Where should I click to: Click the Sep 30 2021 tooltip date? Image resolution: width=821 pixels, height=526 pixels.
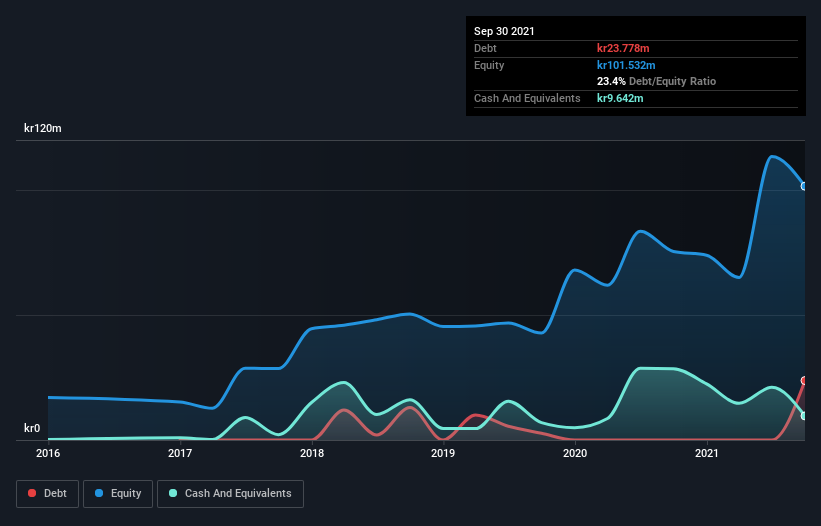point(504,31)
